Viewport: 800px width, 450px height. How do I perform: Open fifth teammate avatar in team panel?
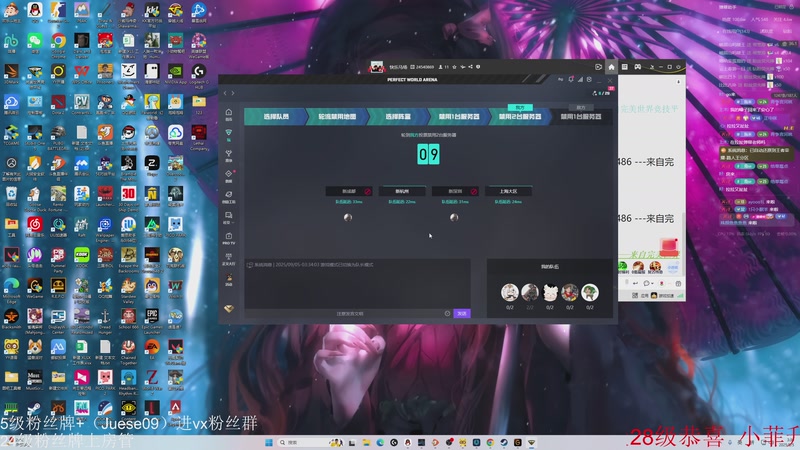click(x=590, y=292)
